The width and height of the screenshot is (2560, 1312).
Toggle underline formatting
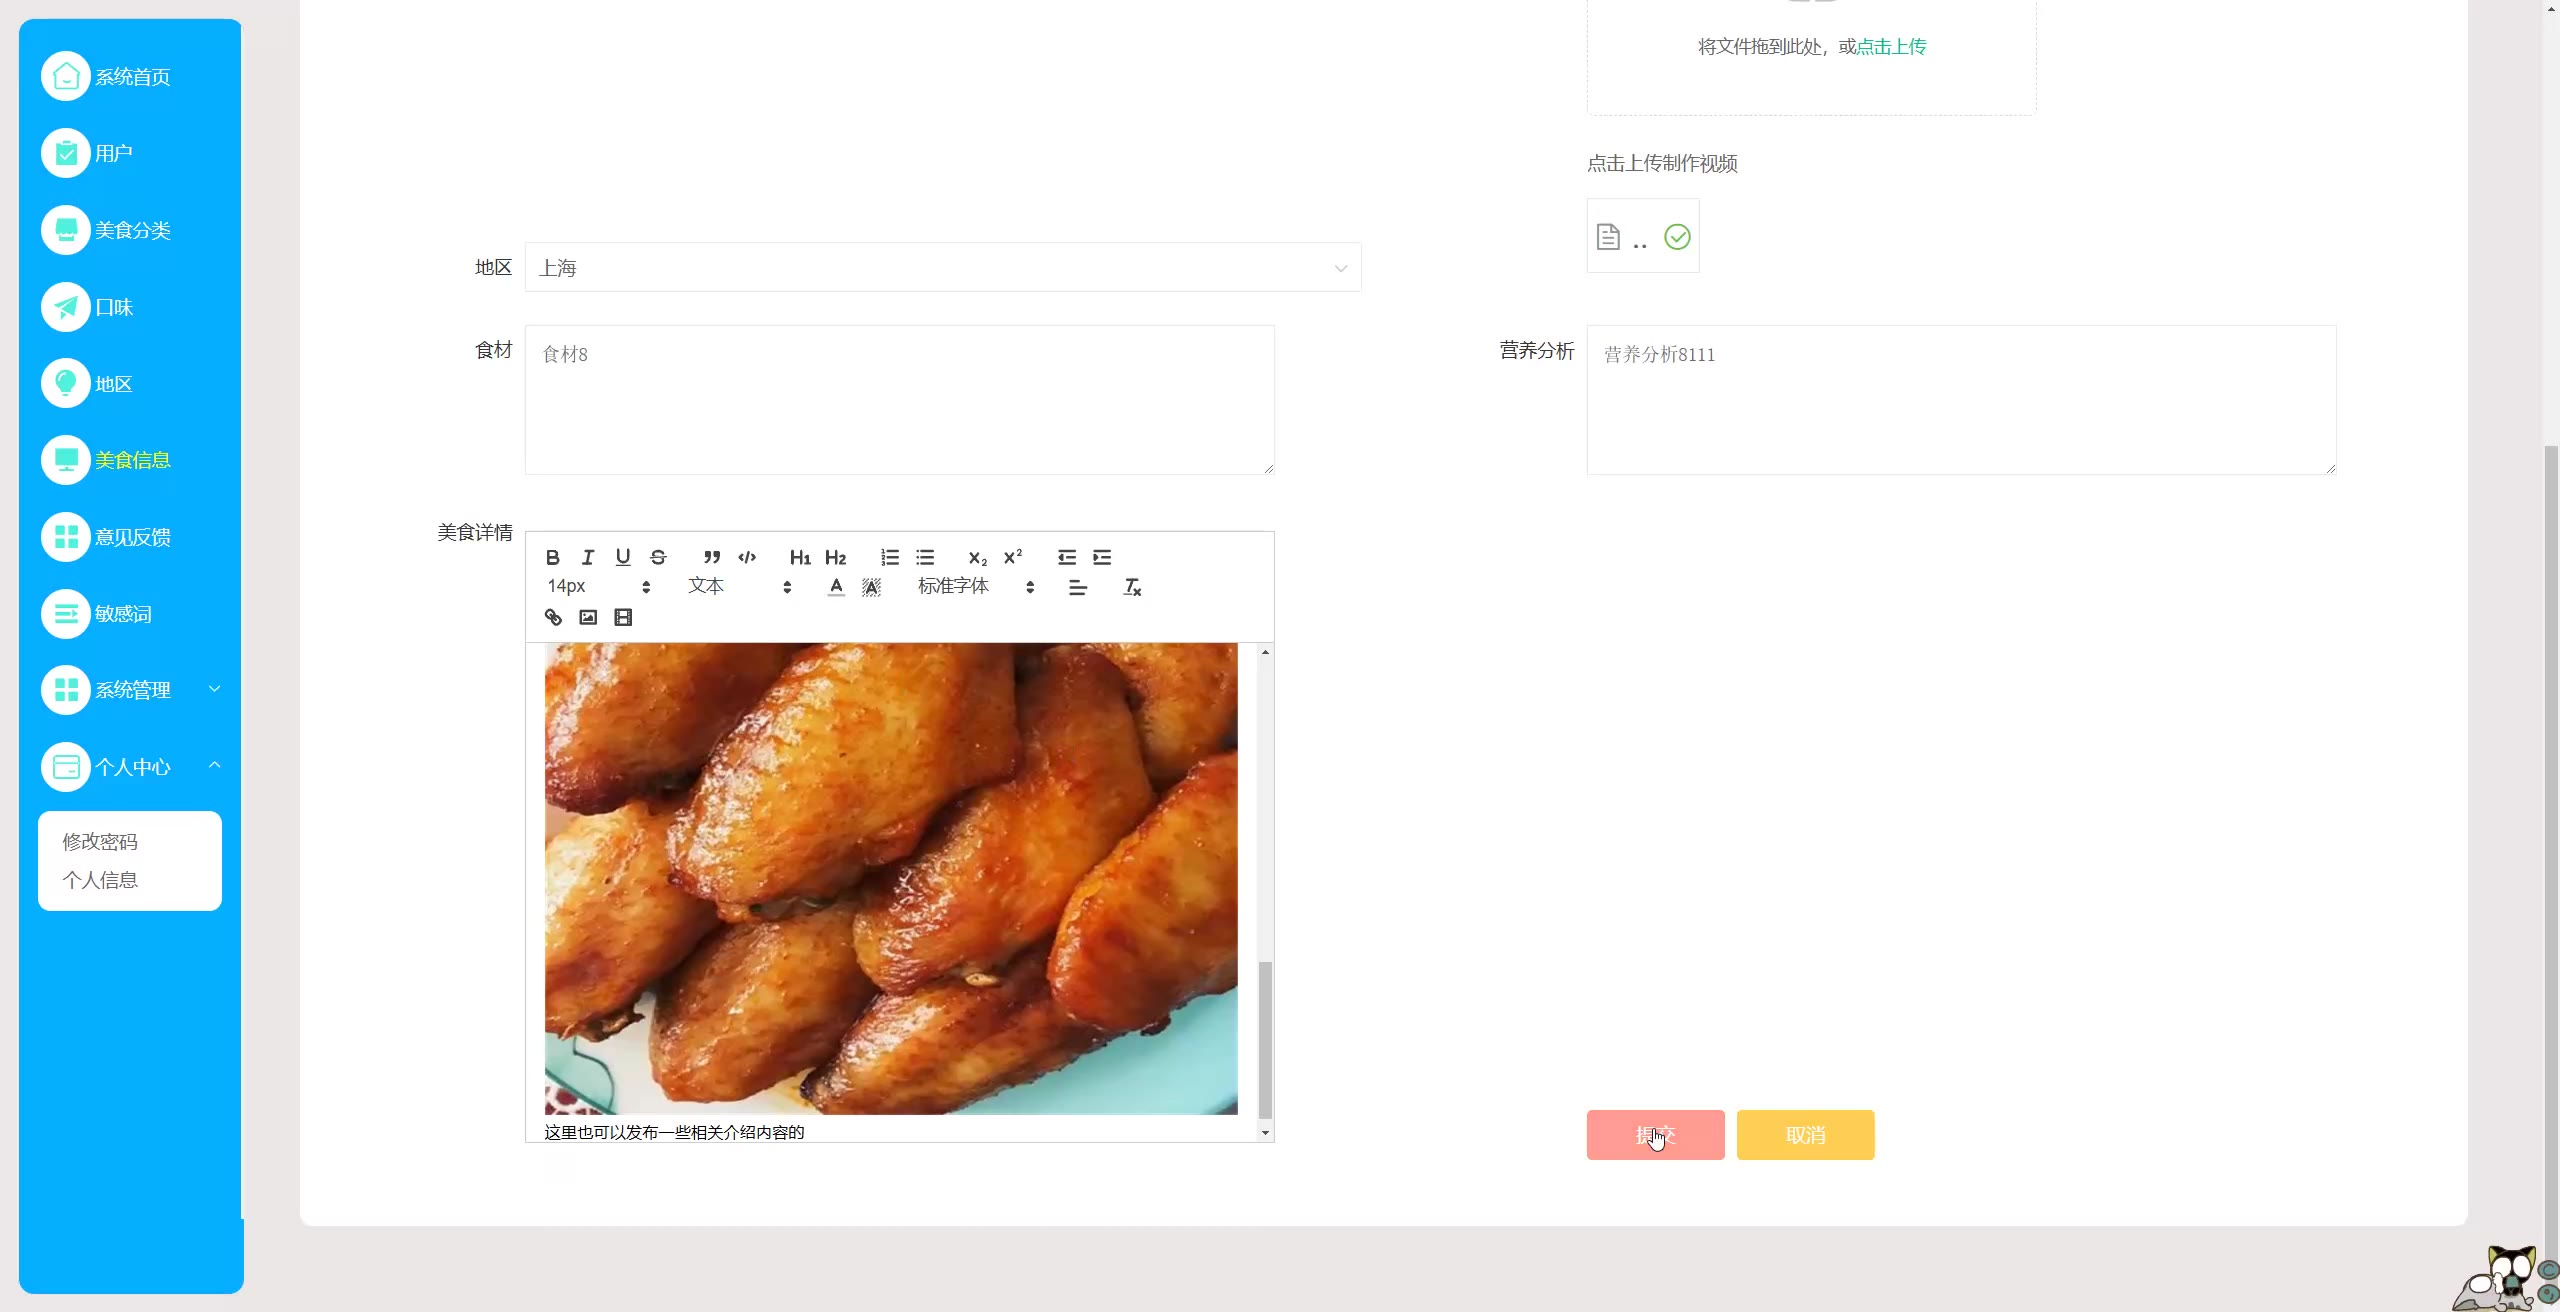coord(623,557)
